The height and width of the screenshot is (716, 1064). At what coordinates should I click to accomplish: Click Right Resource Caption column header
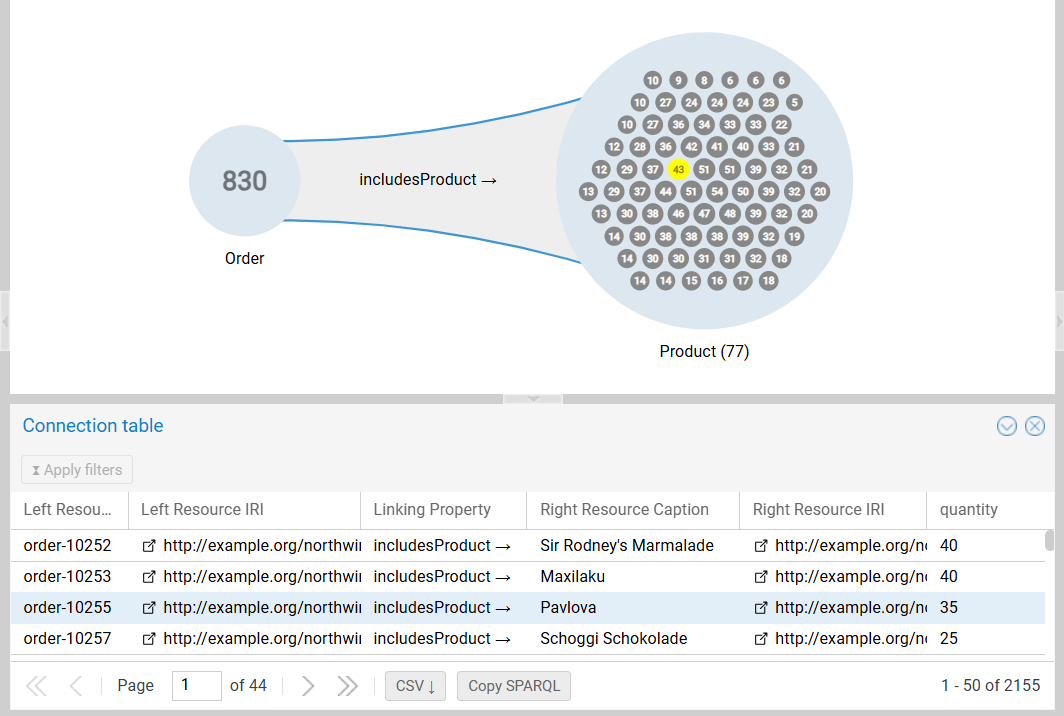(624, 509)
